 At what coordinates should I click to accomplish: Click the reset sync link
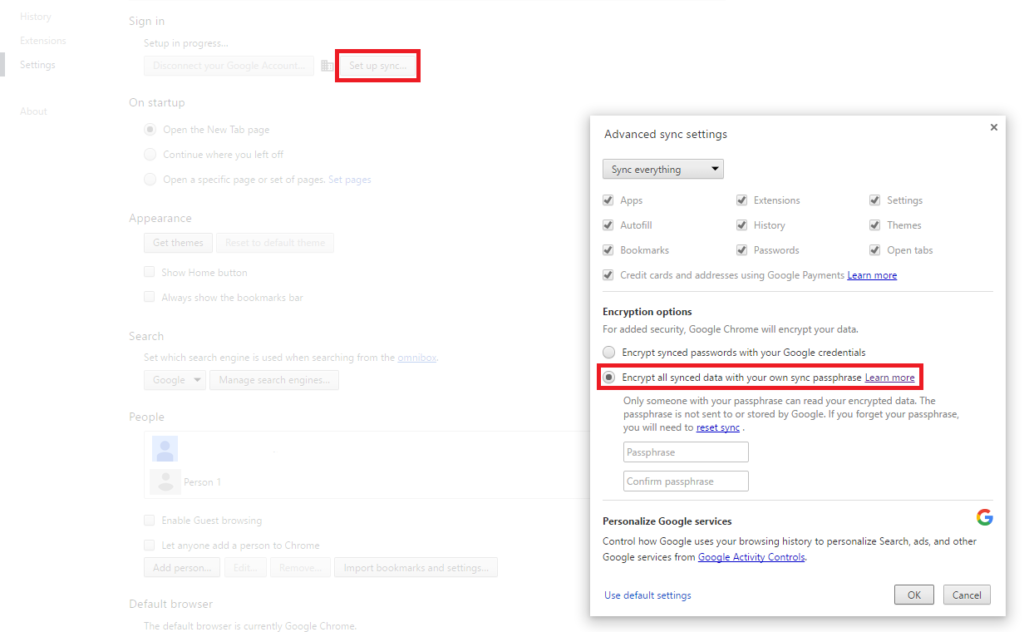tap(718, 428)
